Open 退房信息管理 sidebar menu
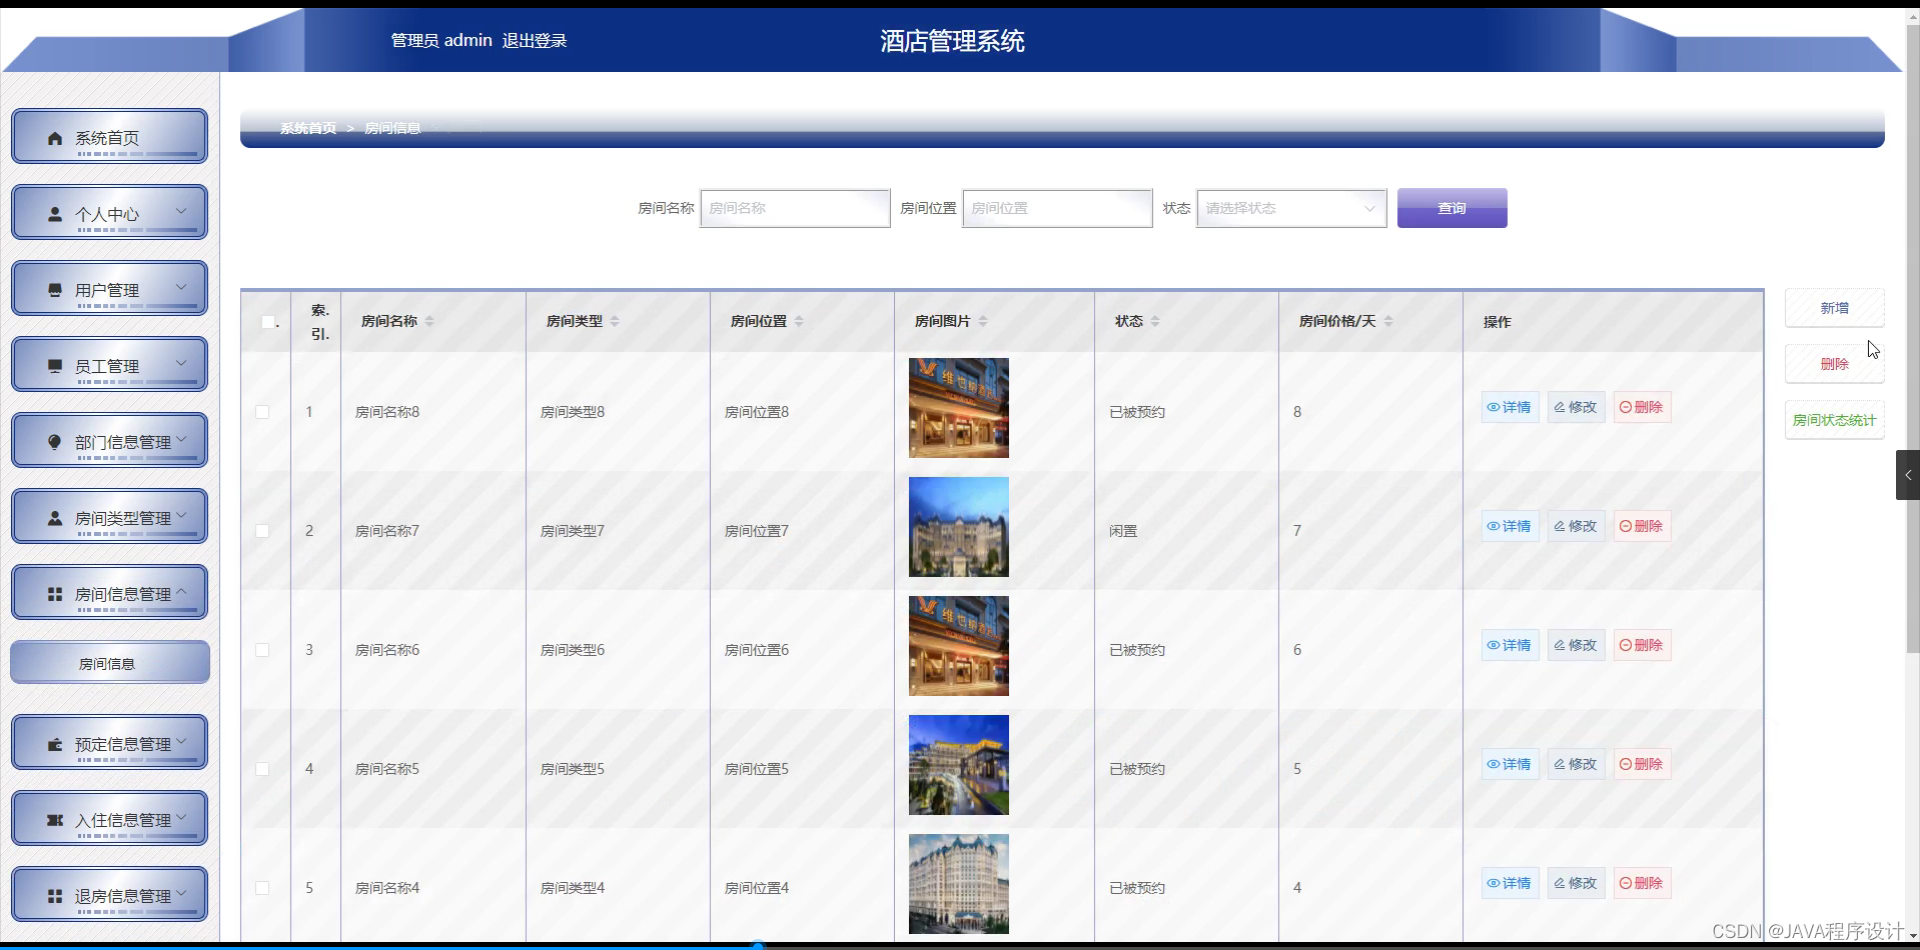The image size is (1920, 950). 110,895
